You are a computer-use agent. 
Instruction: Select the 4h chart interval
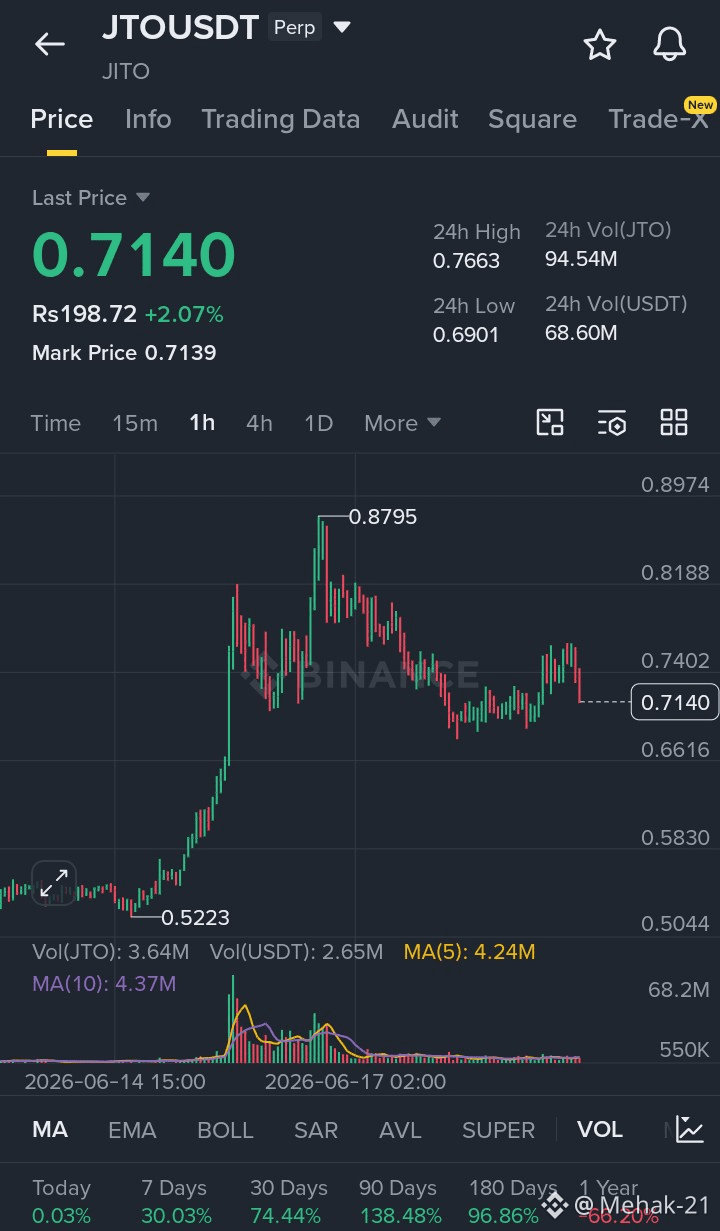pyautogui.click(x=259, y=423)
